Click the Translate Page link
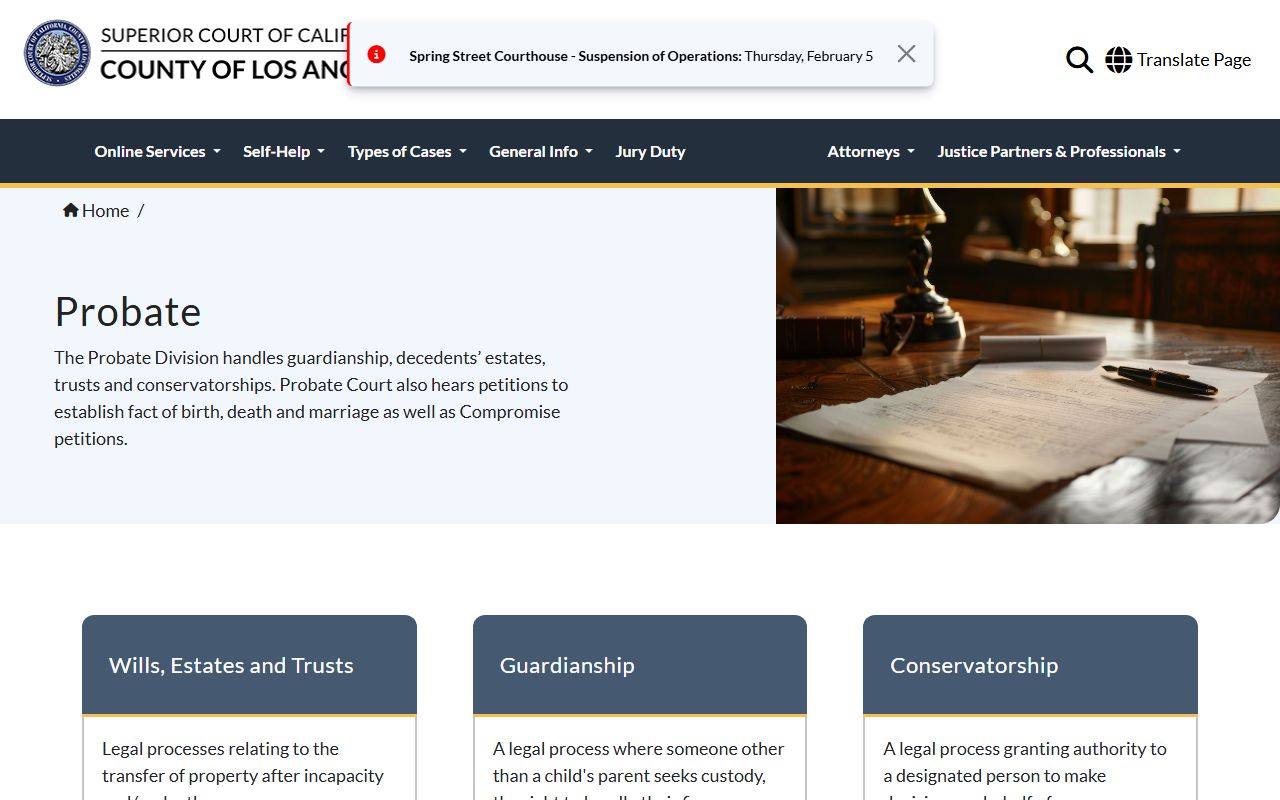 pyautogui.click(x=1194, y=60)
